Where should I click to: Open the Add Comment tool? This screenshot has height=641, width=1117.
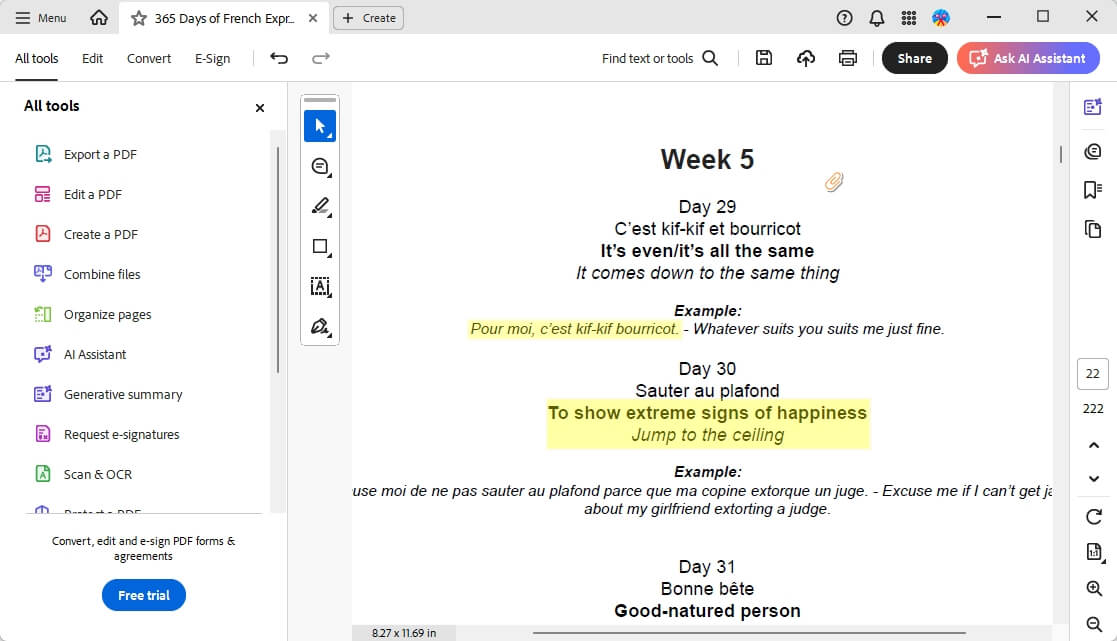pyautogui.click(x=320, y=166)
